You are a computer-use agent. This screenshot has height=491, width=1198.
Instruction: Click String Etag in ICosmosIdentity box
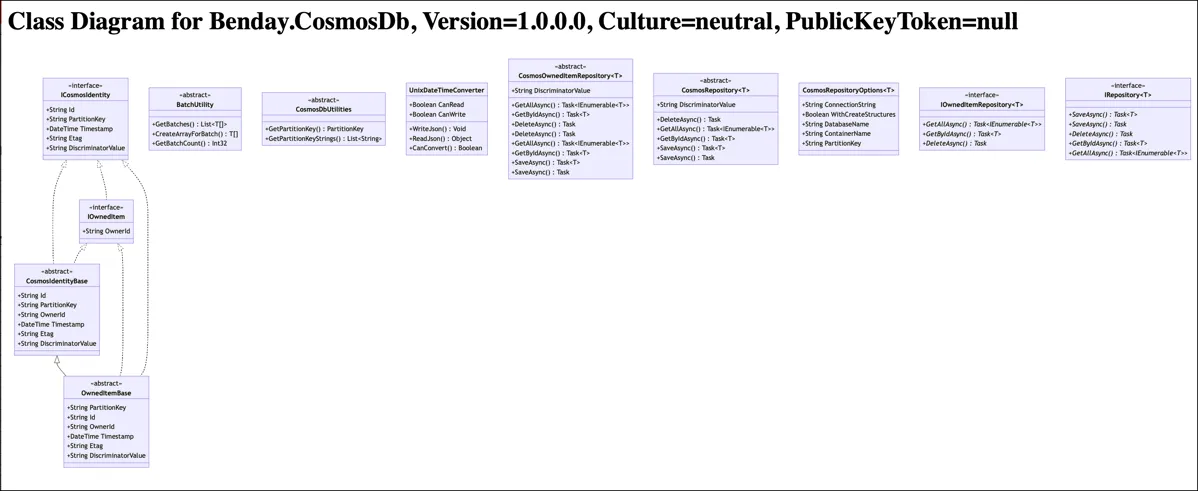63,138
